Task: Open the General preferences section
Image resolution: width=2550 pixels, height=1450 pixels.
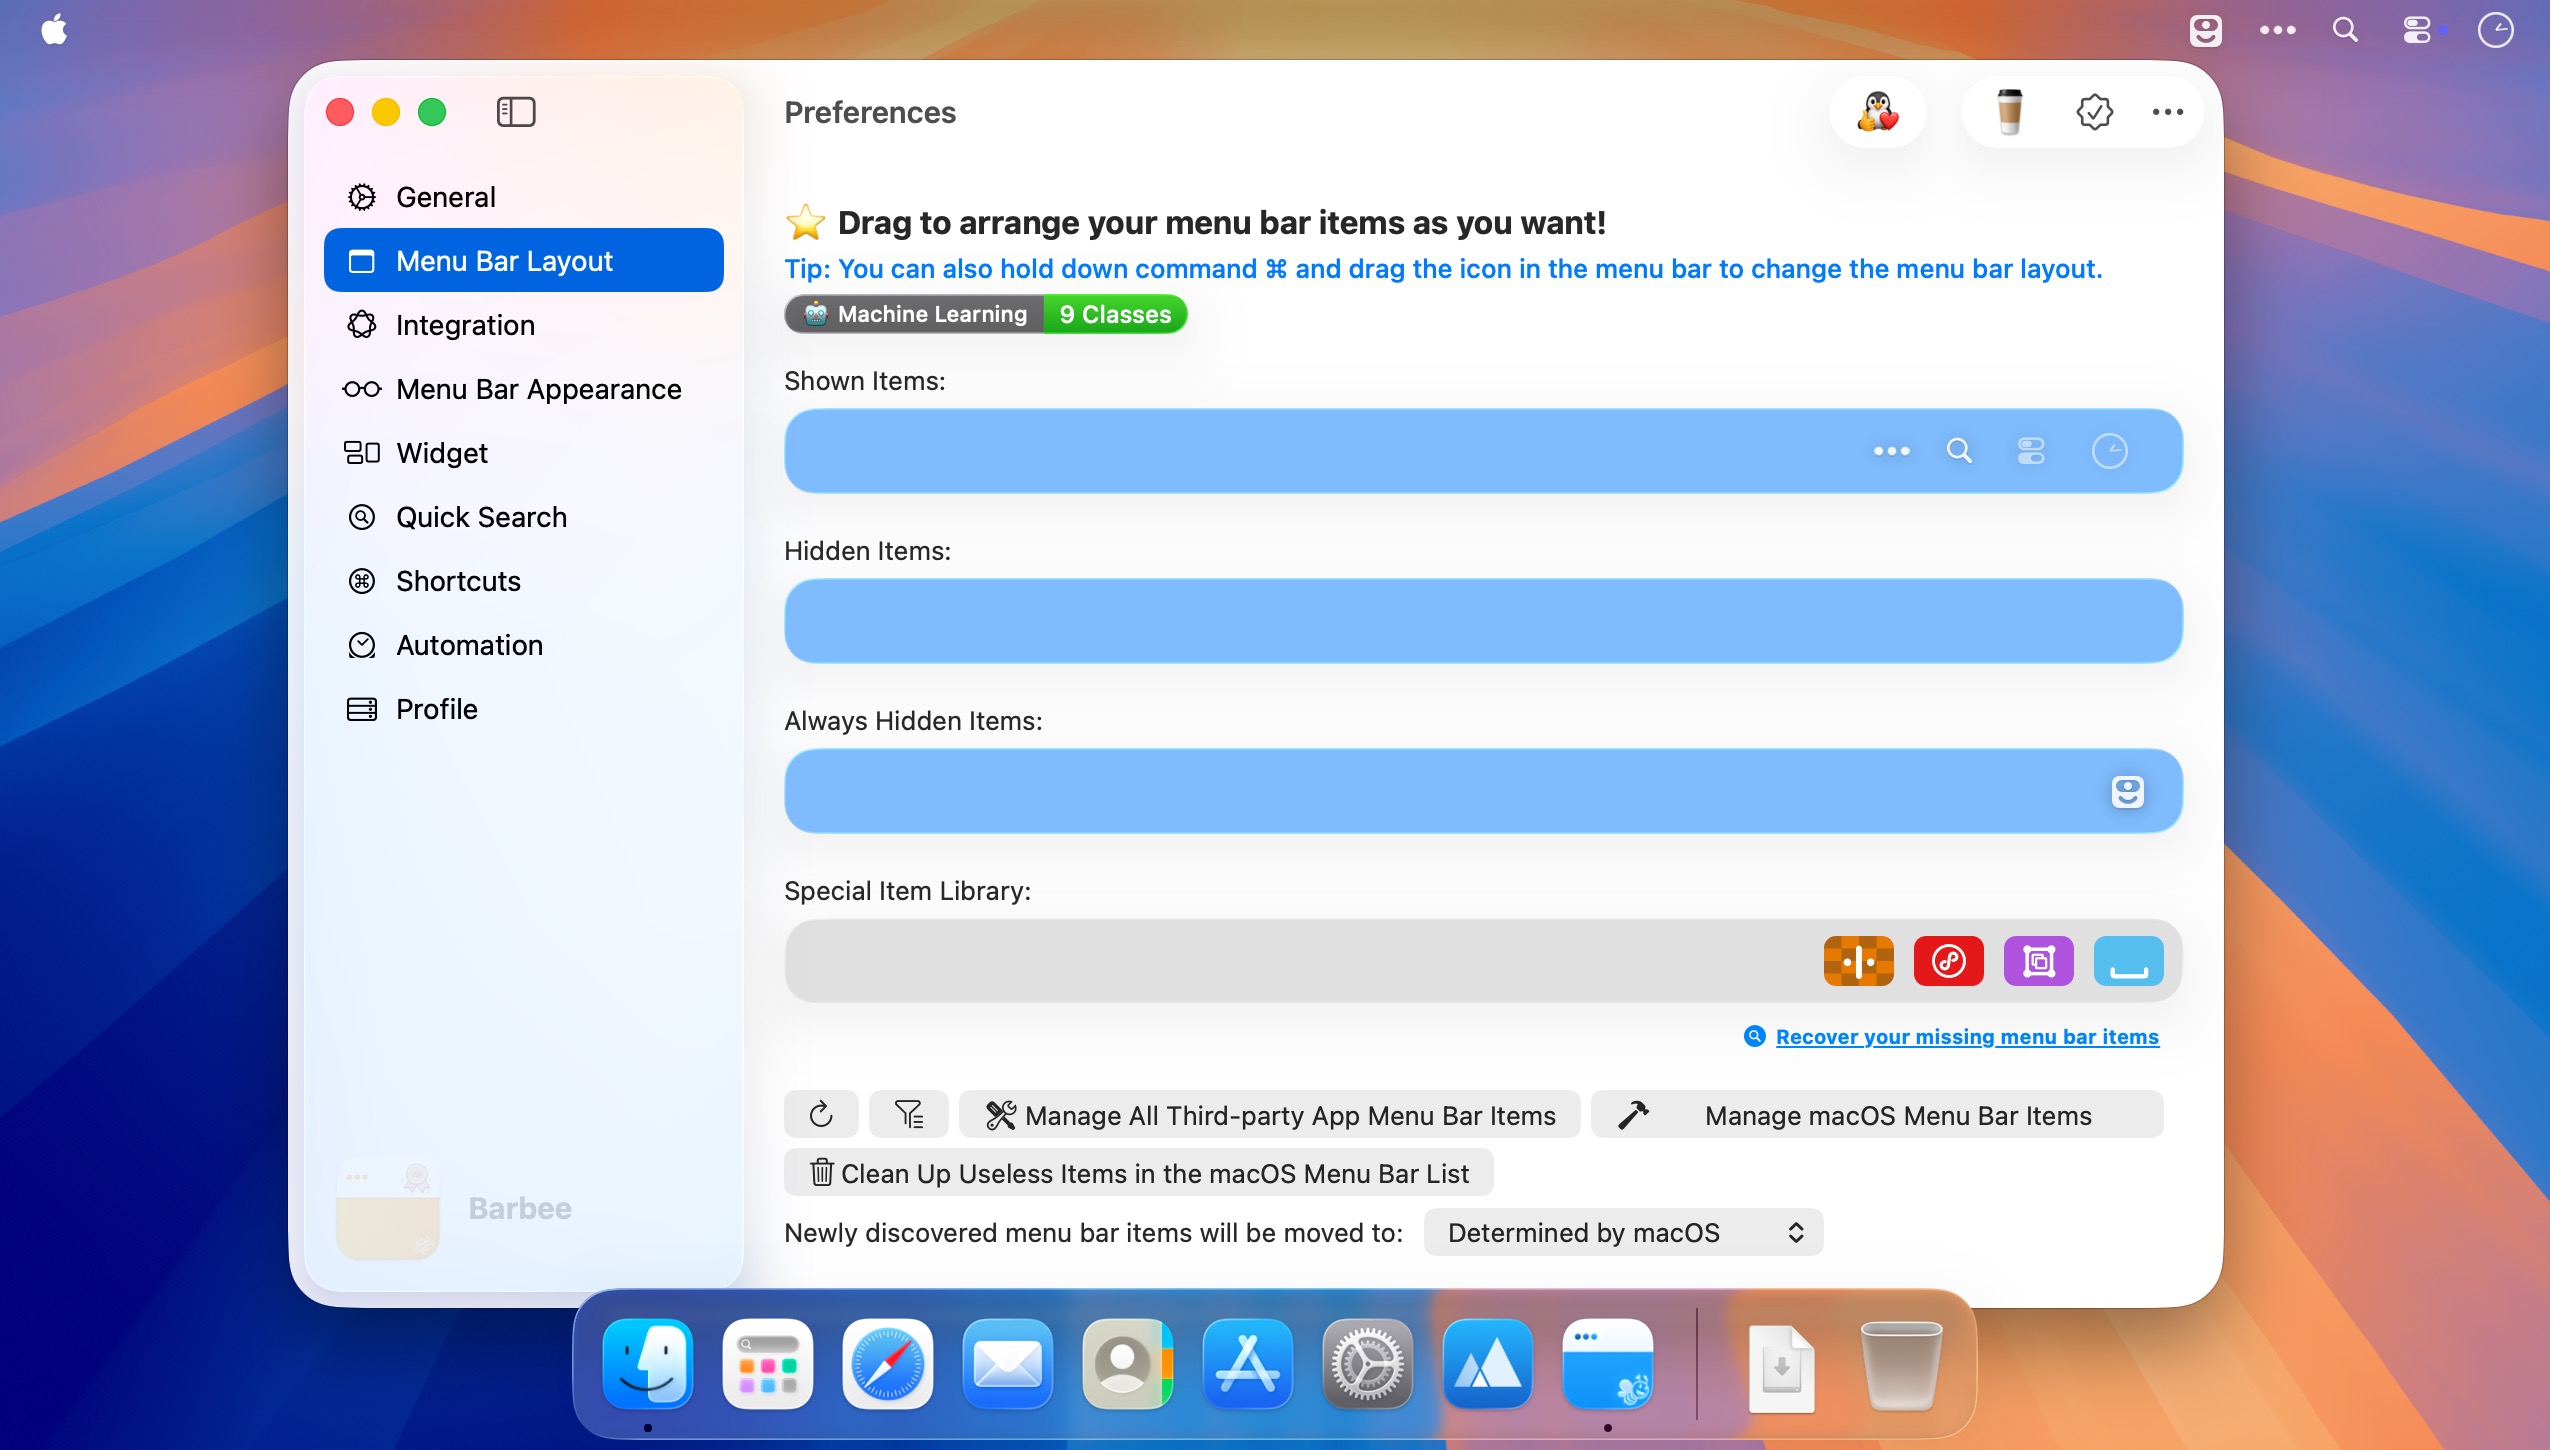Action: [x=523, y=197]
